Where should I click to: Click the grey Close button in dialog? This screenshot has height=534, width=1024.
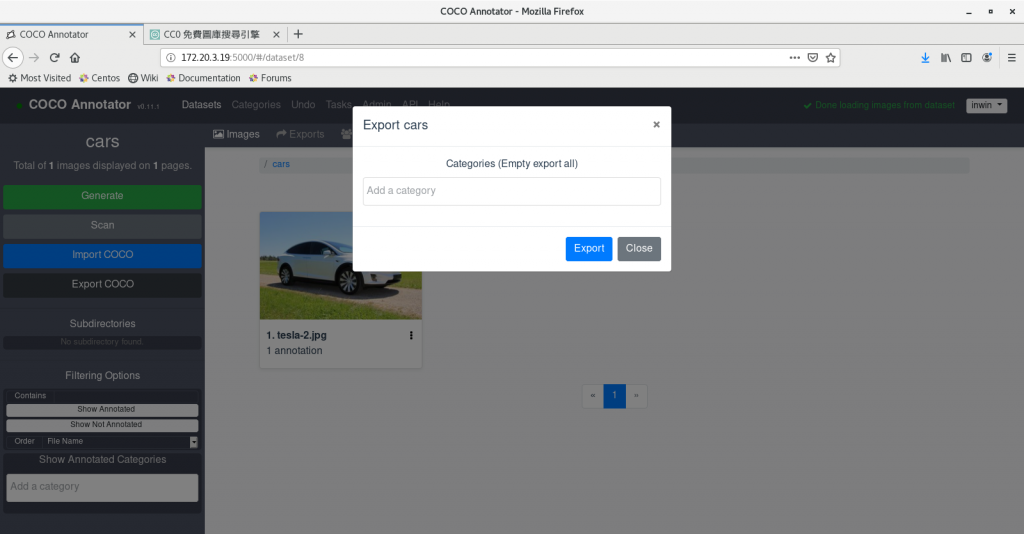click(639, 249)
